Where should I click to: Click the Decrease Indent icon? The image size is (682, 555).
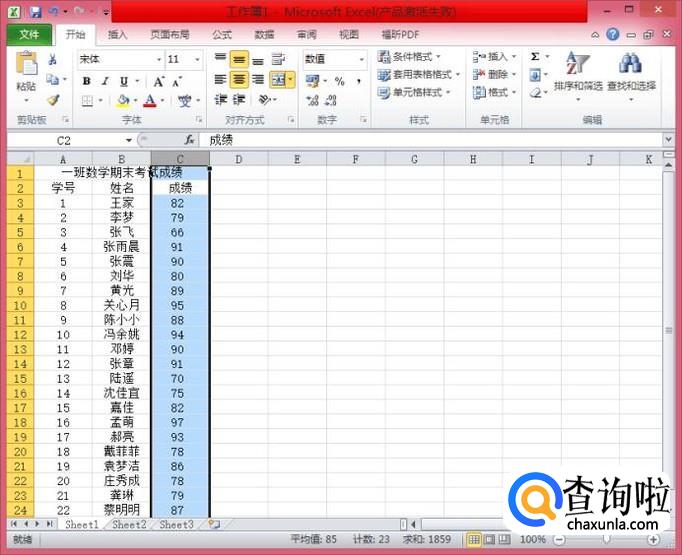[x=221, y=100]
